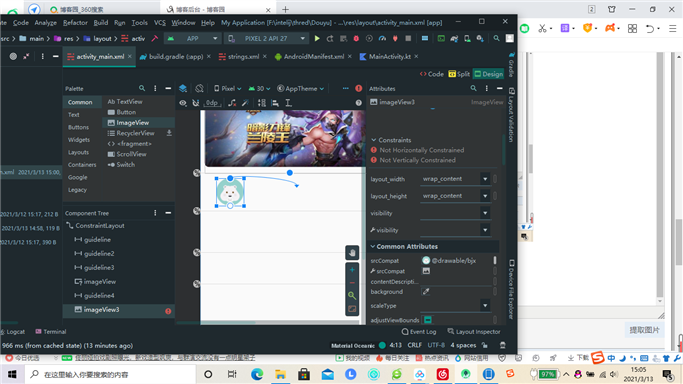683x384 pixels.
Task: Open layout_width wrap_content dropdown
Action: coord(455,179)
